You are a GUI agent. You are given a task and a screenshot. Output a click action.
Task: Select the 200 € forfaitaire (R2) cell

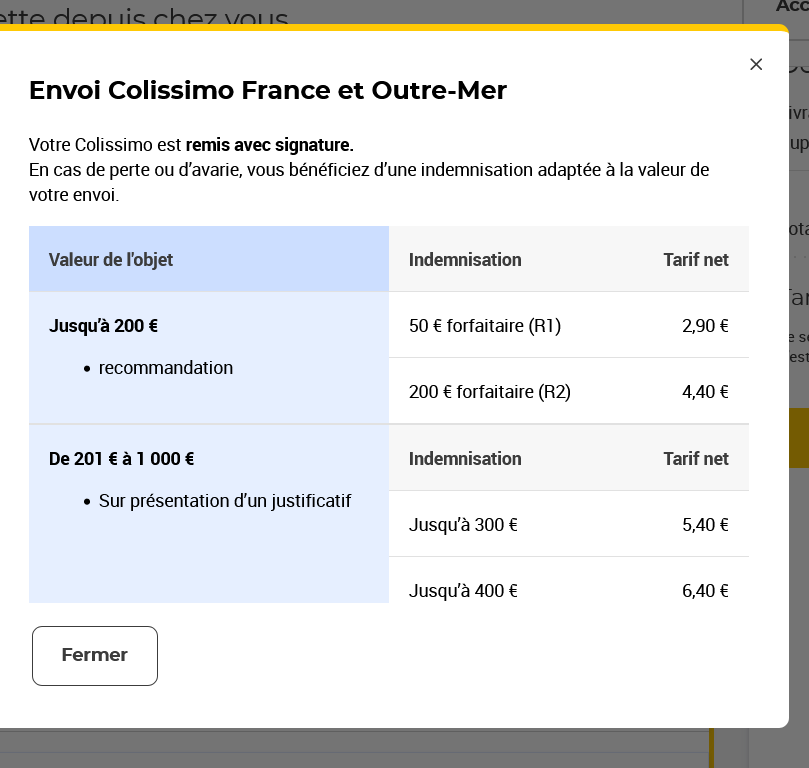coord(490,392)
